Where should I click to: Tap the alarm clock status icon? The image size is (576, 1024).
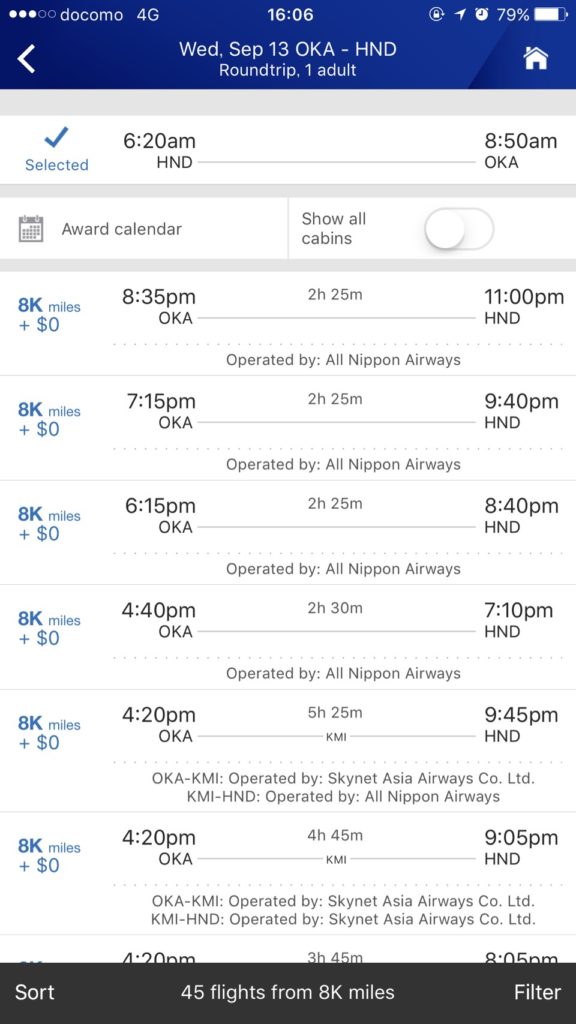coord(482,14)
